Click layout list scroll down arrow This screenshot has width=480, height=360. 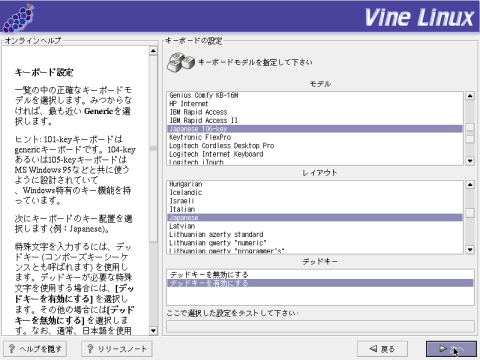pyautogui.click(x=470, y=249)
